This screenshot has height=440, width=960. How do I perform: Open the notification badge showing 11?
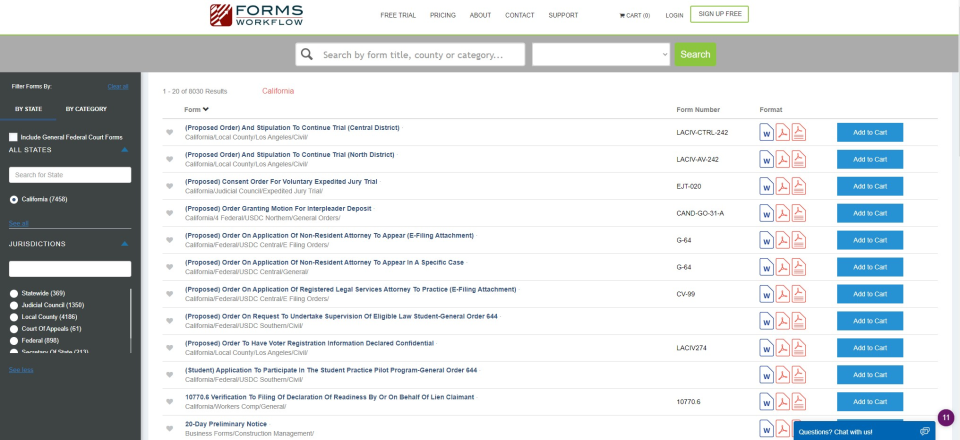pyautogui.click(x=946, y=418)
